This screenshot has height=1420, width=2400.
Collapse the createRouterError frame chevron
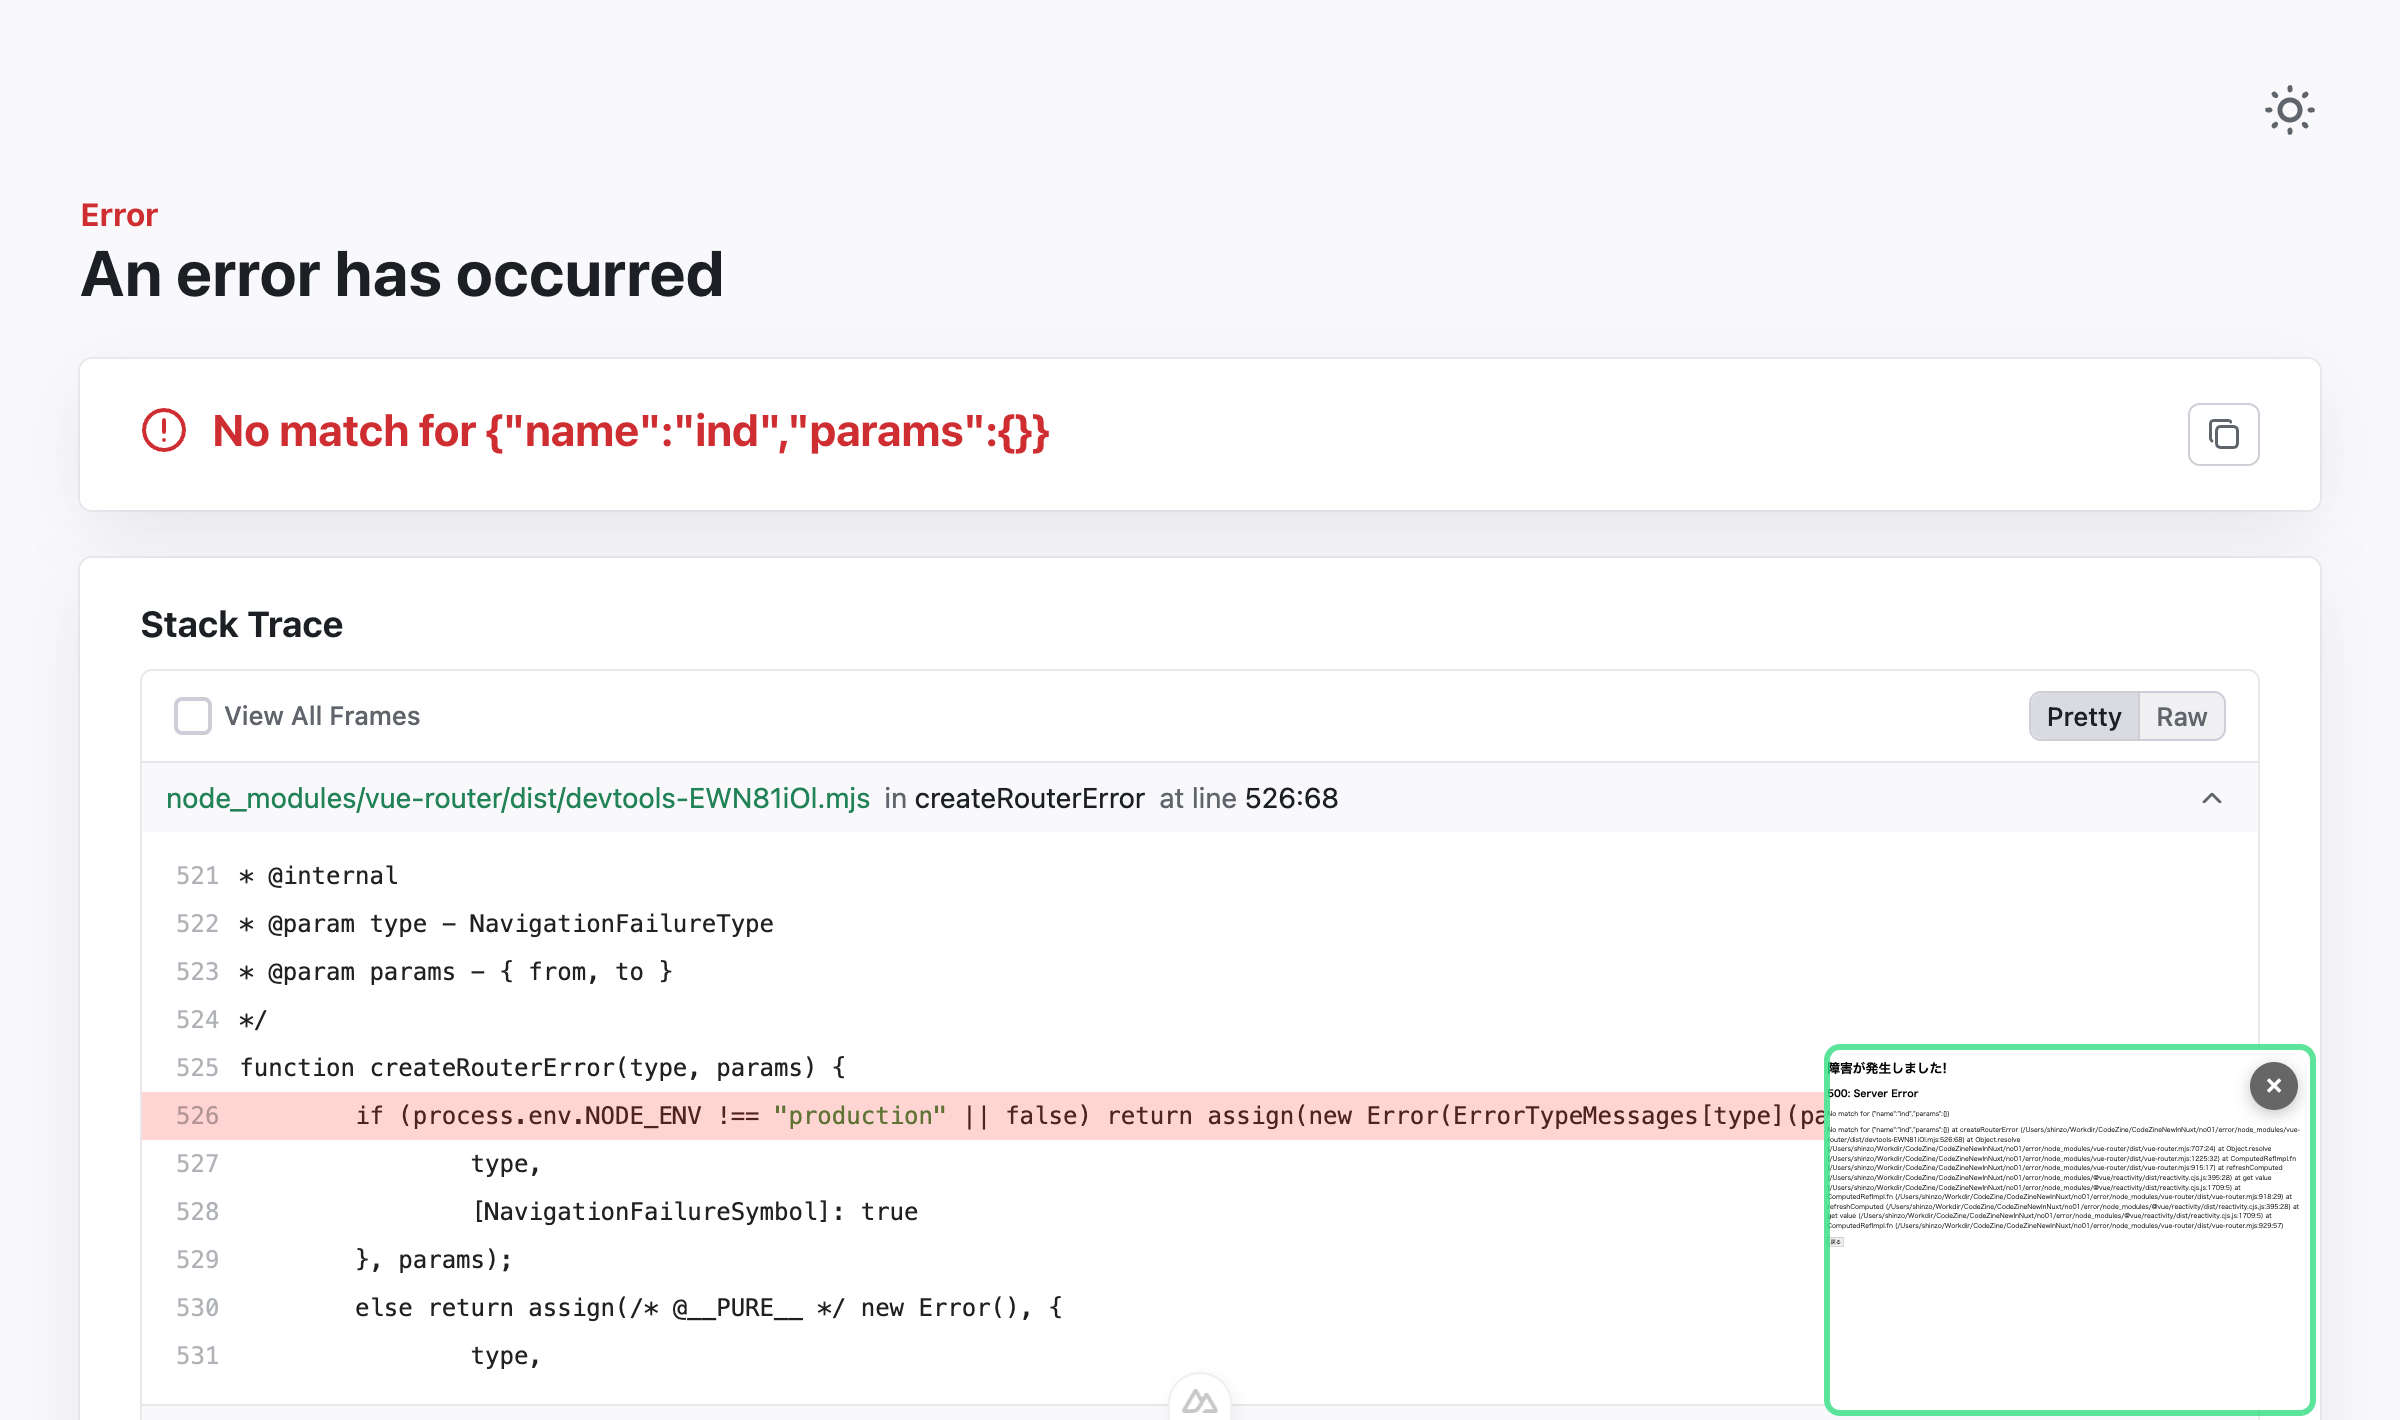(x=2211, y=798)
